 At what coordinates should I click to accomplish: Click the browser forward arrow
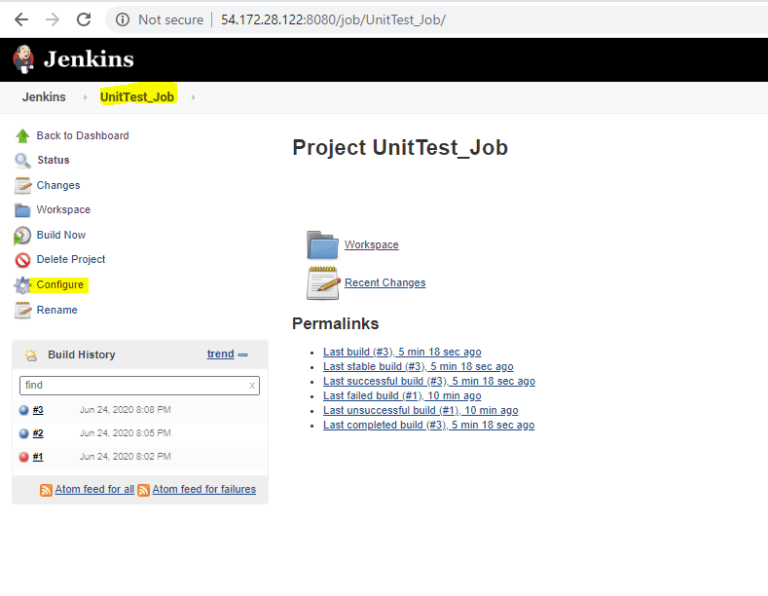(x=52, y=20)
